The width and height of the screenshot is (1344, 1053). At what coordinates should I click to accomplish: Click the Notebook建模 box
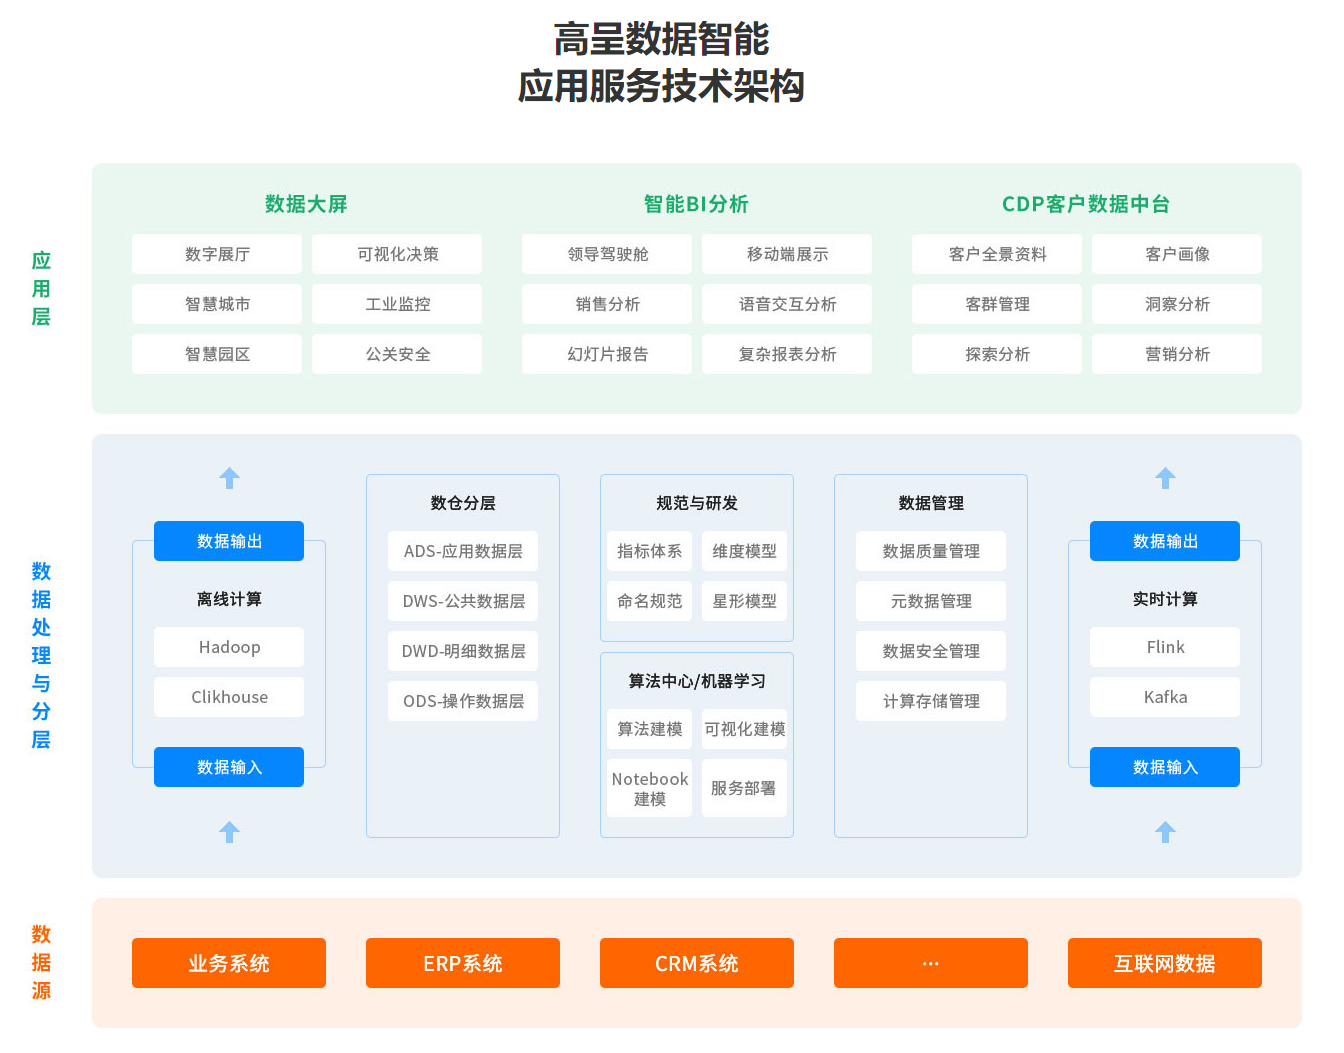click(x=650, y=788)
